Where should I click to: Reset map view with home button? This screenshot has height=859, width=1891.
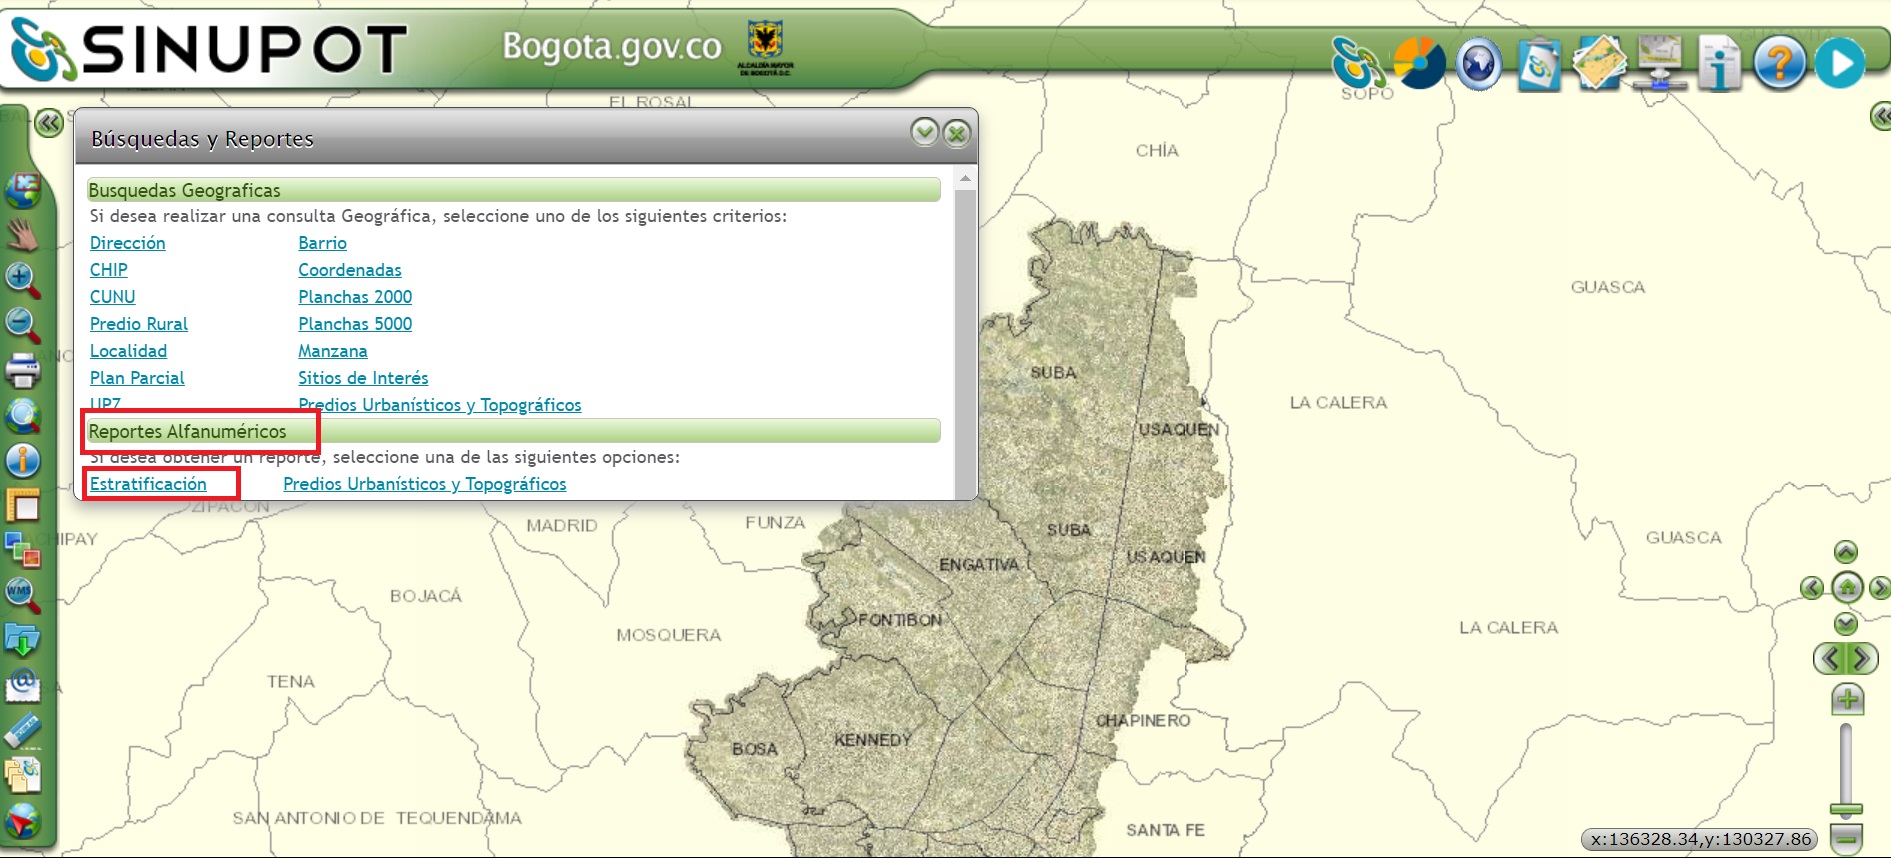(x=1846, y=587)
